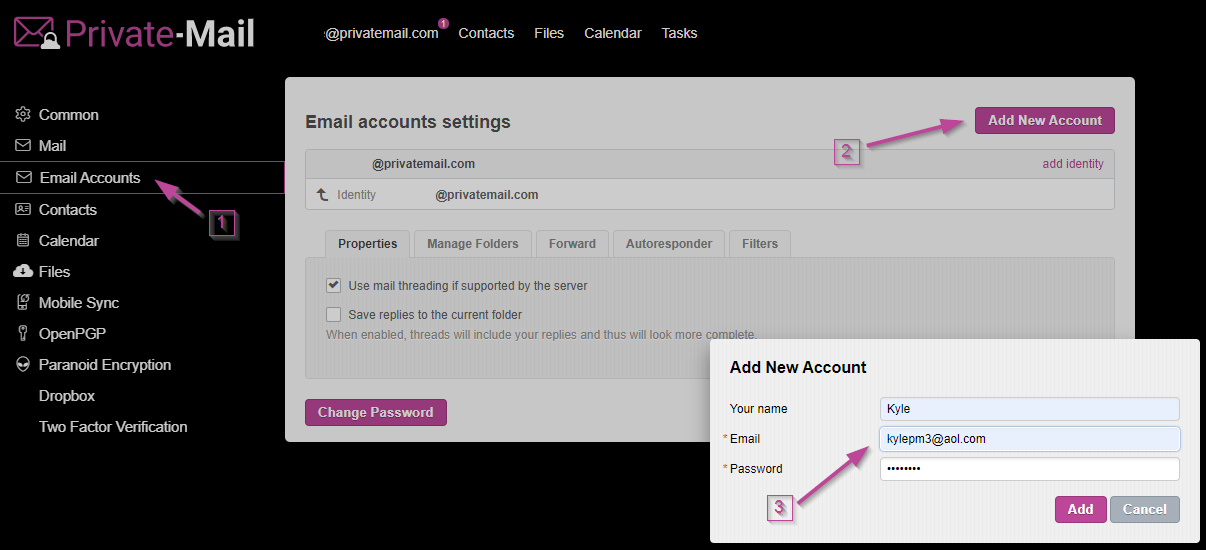Image resolution: width=1206 pixels, height=550 pixels.
Task: Click the Change Password button
Action: (x=375, y=412)
